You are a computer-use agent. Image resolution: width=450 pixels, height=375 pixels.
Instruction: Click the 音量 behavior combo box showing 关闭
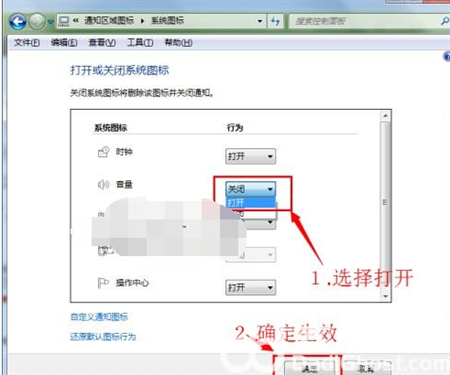251,189
